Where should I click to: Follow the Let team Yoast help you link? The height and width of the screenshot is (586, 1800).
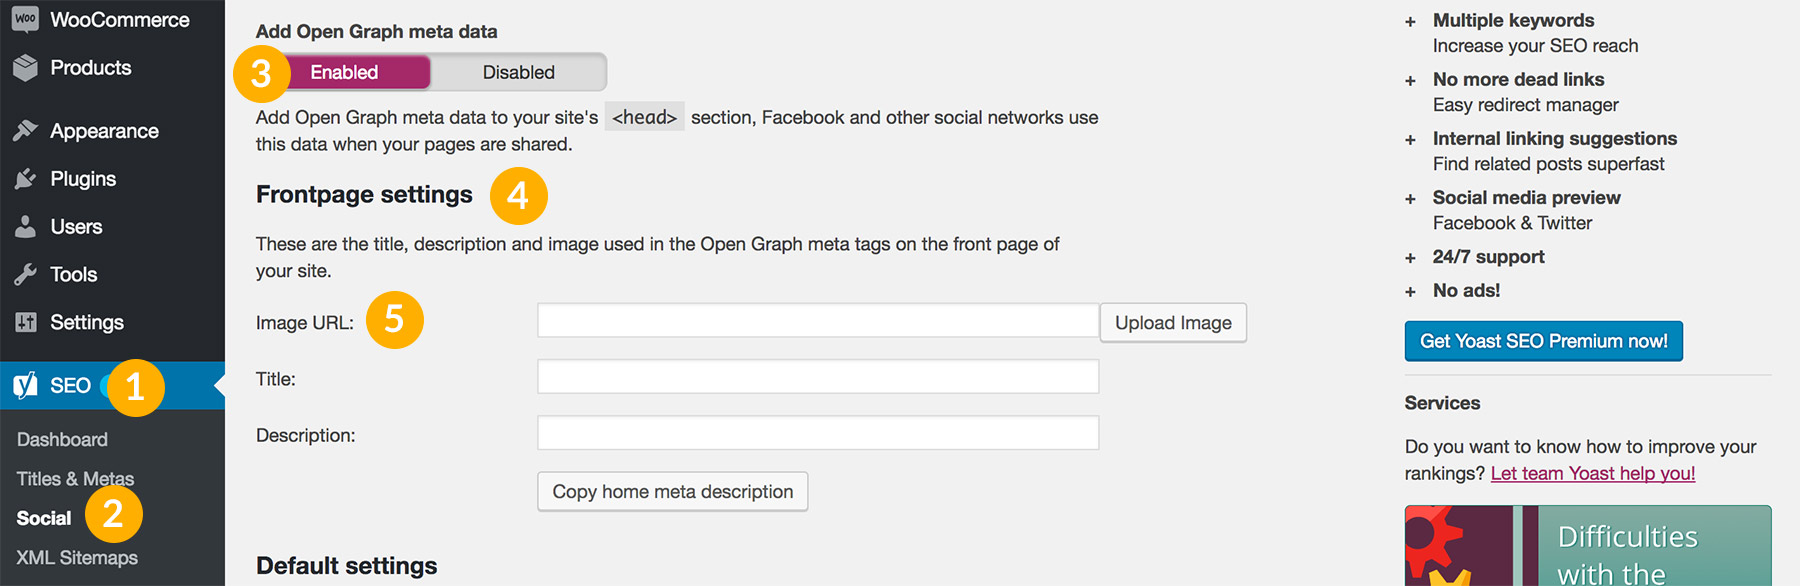(x=1592, y=474)
